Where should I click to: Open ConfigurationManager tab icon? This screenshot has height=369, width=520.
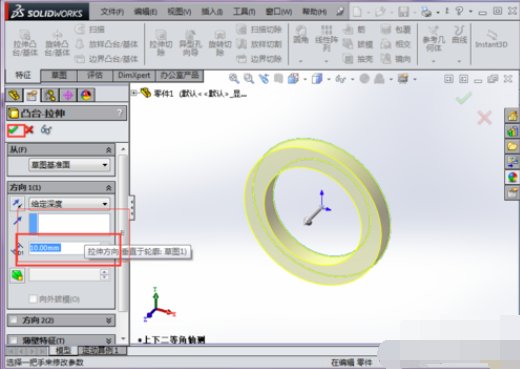pyautogui.click(x=50, y=95)
